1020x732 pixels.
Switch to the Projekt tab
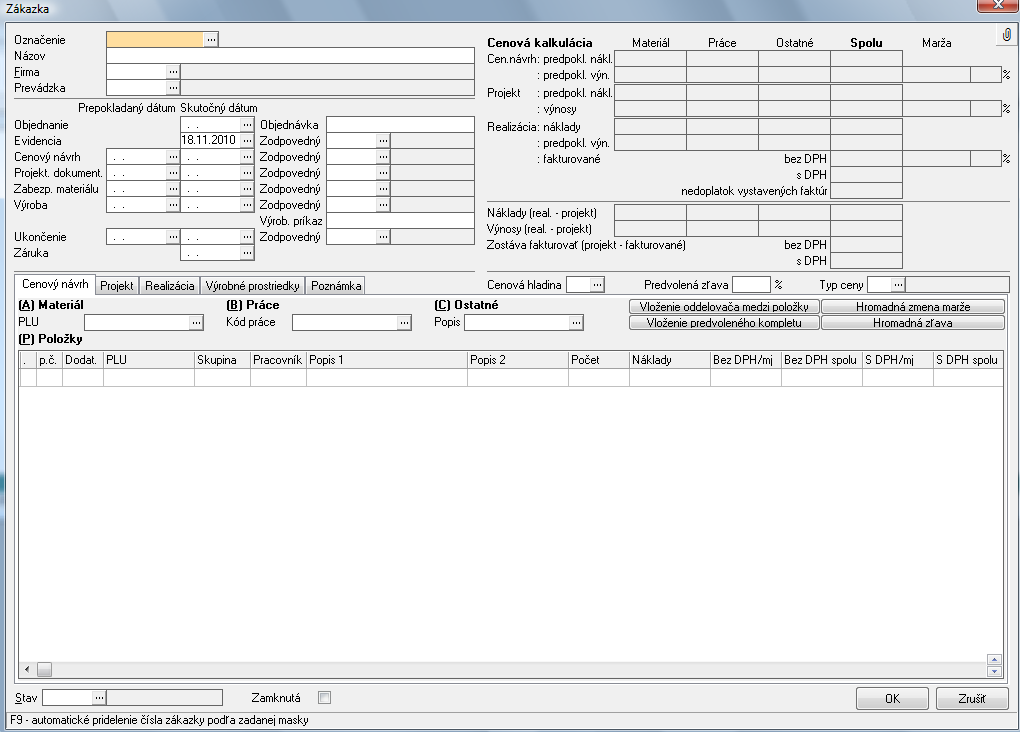(118, 286)
